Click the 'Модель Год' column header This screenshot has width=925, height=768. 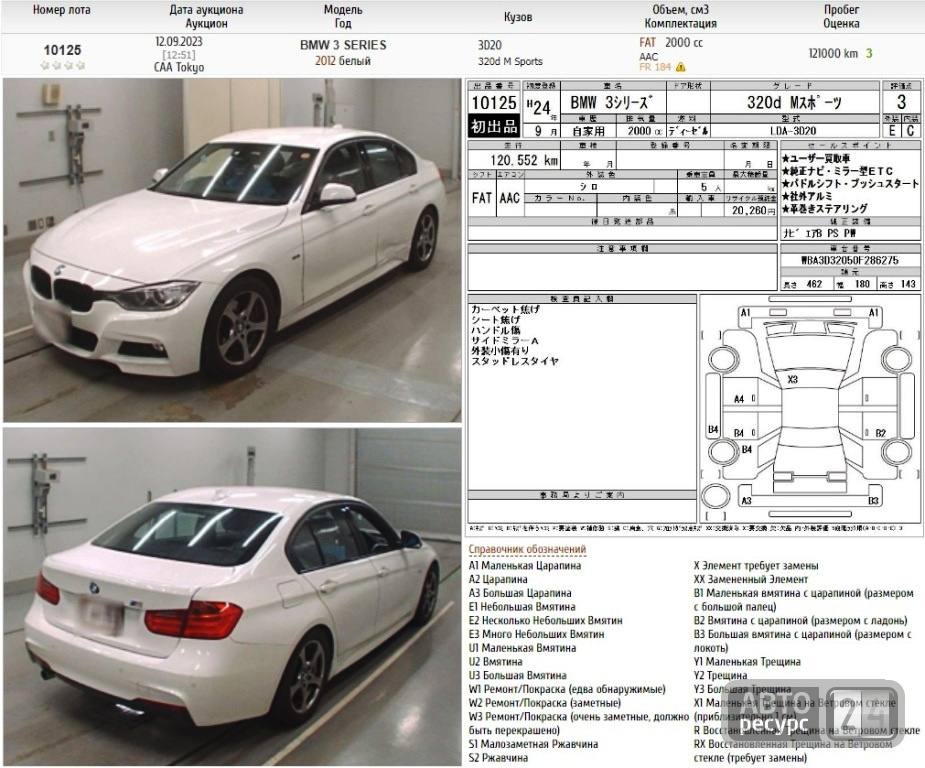(343, 17)
